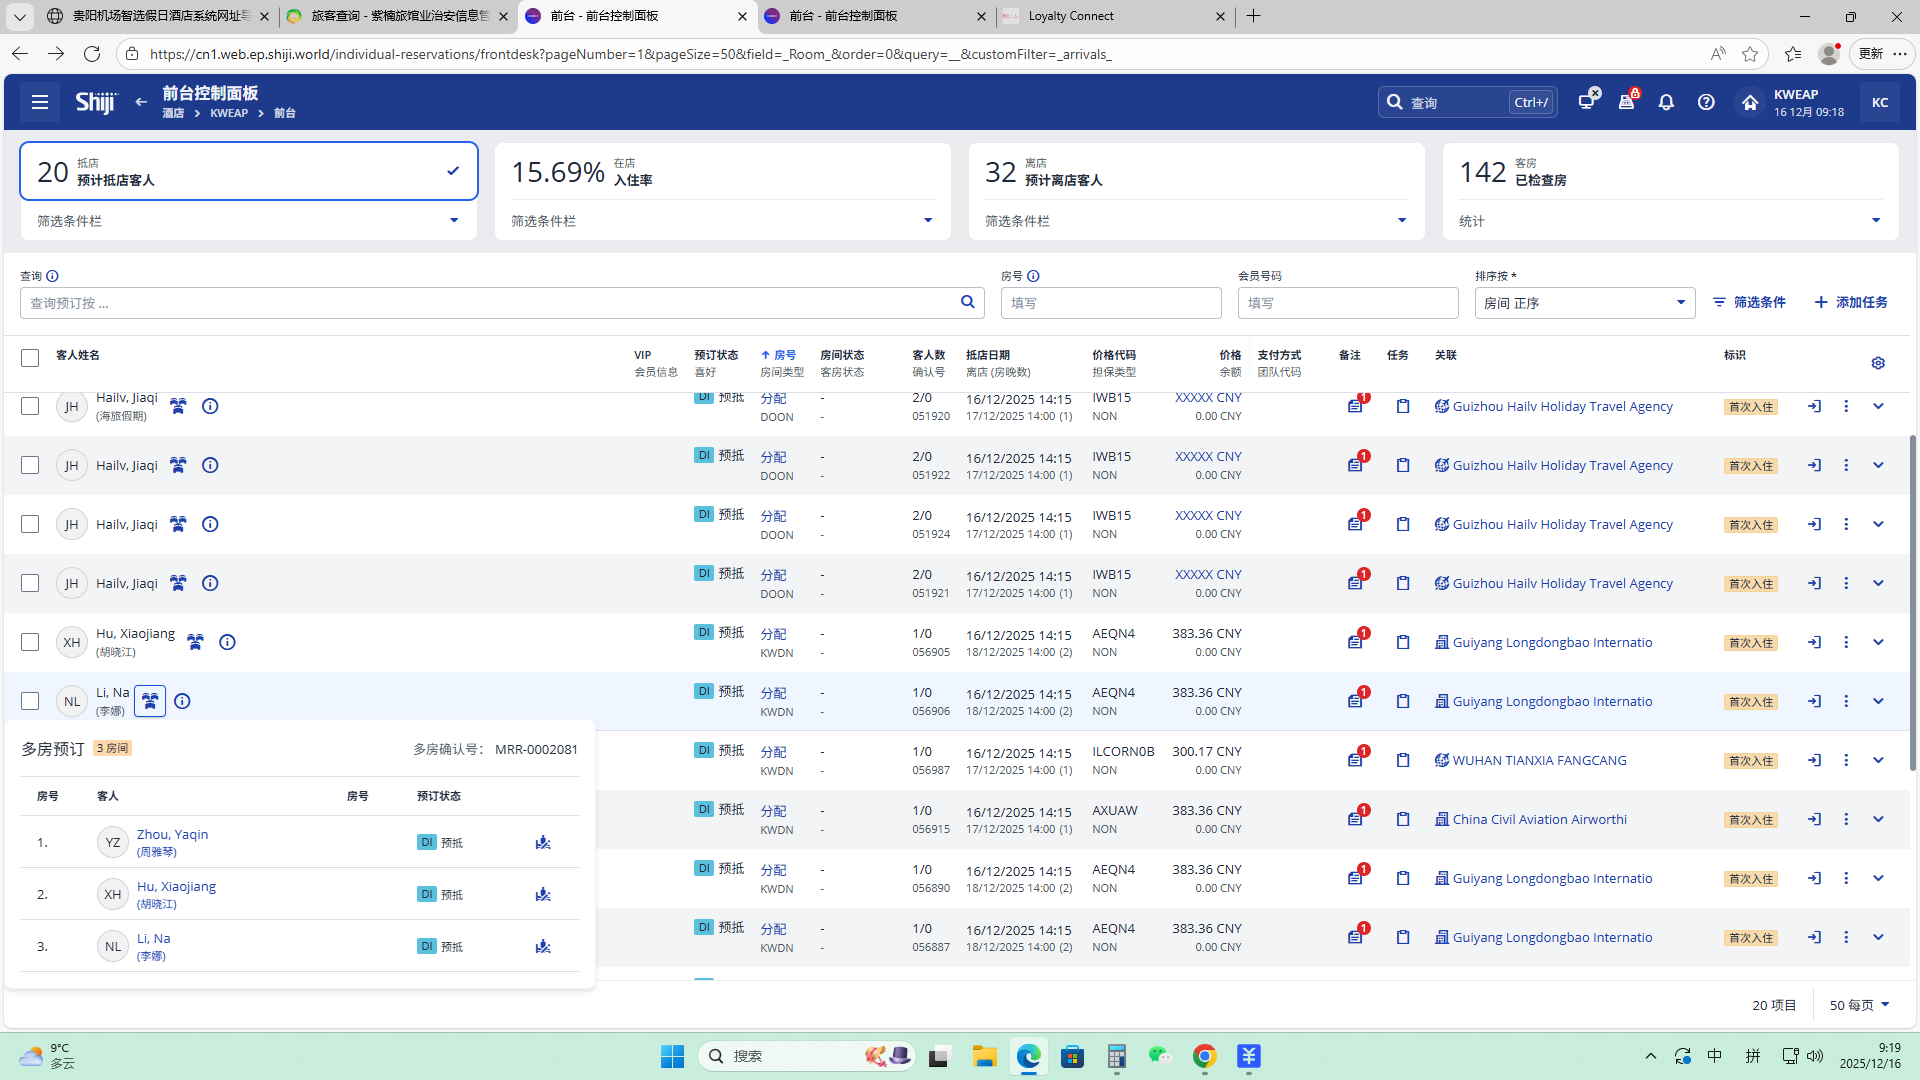Open the 房间 正序 sort dropdown
This screenshot has width=1920, height=1080.
click(x=1584, y=303)
